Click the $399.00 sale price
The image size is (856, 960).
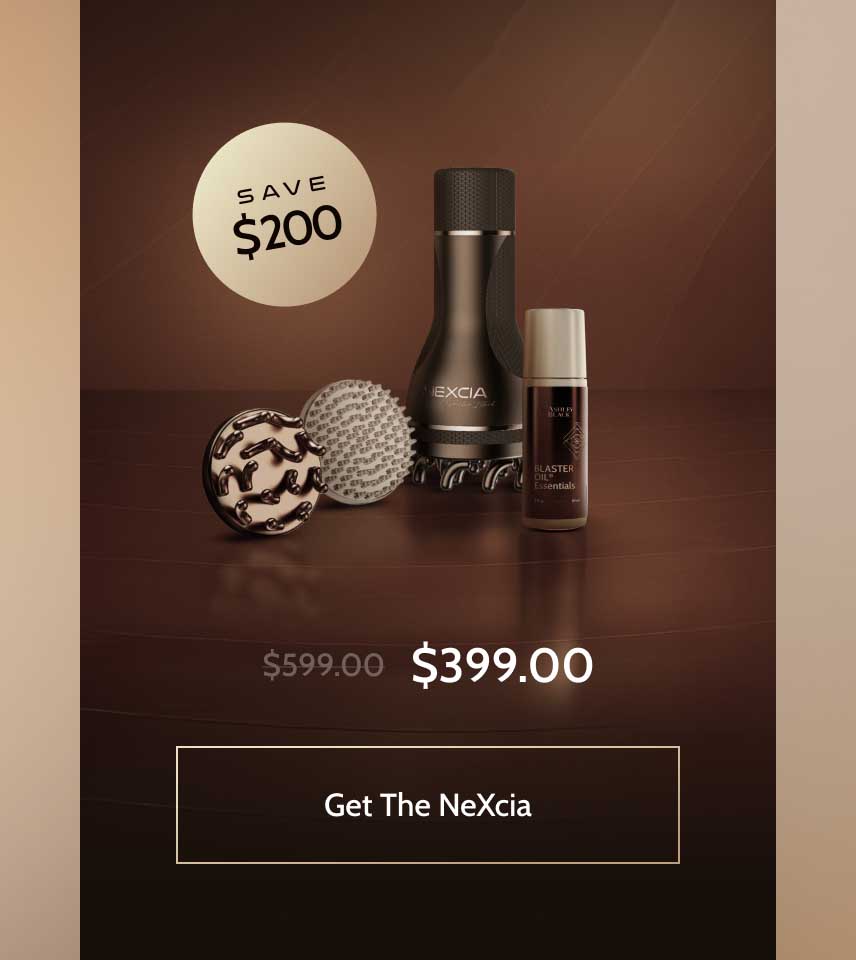(x=502, y=665)
